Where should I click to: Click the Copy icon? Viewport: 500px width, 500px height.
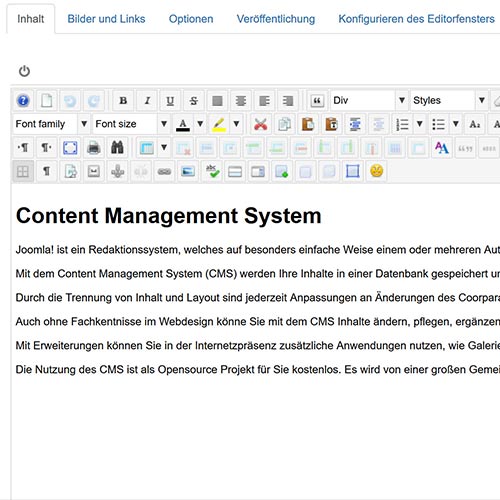(x=284, y=124)
